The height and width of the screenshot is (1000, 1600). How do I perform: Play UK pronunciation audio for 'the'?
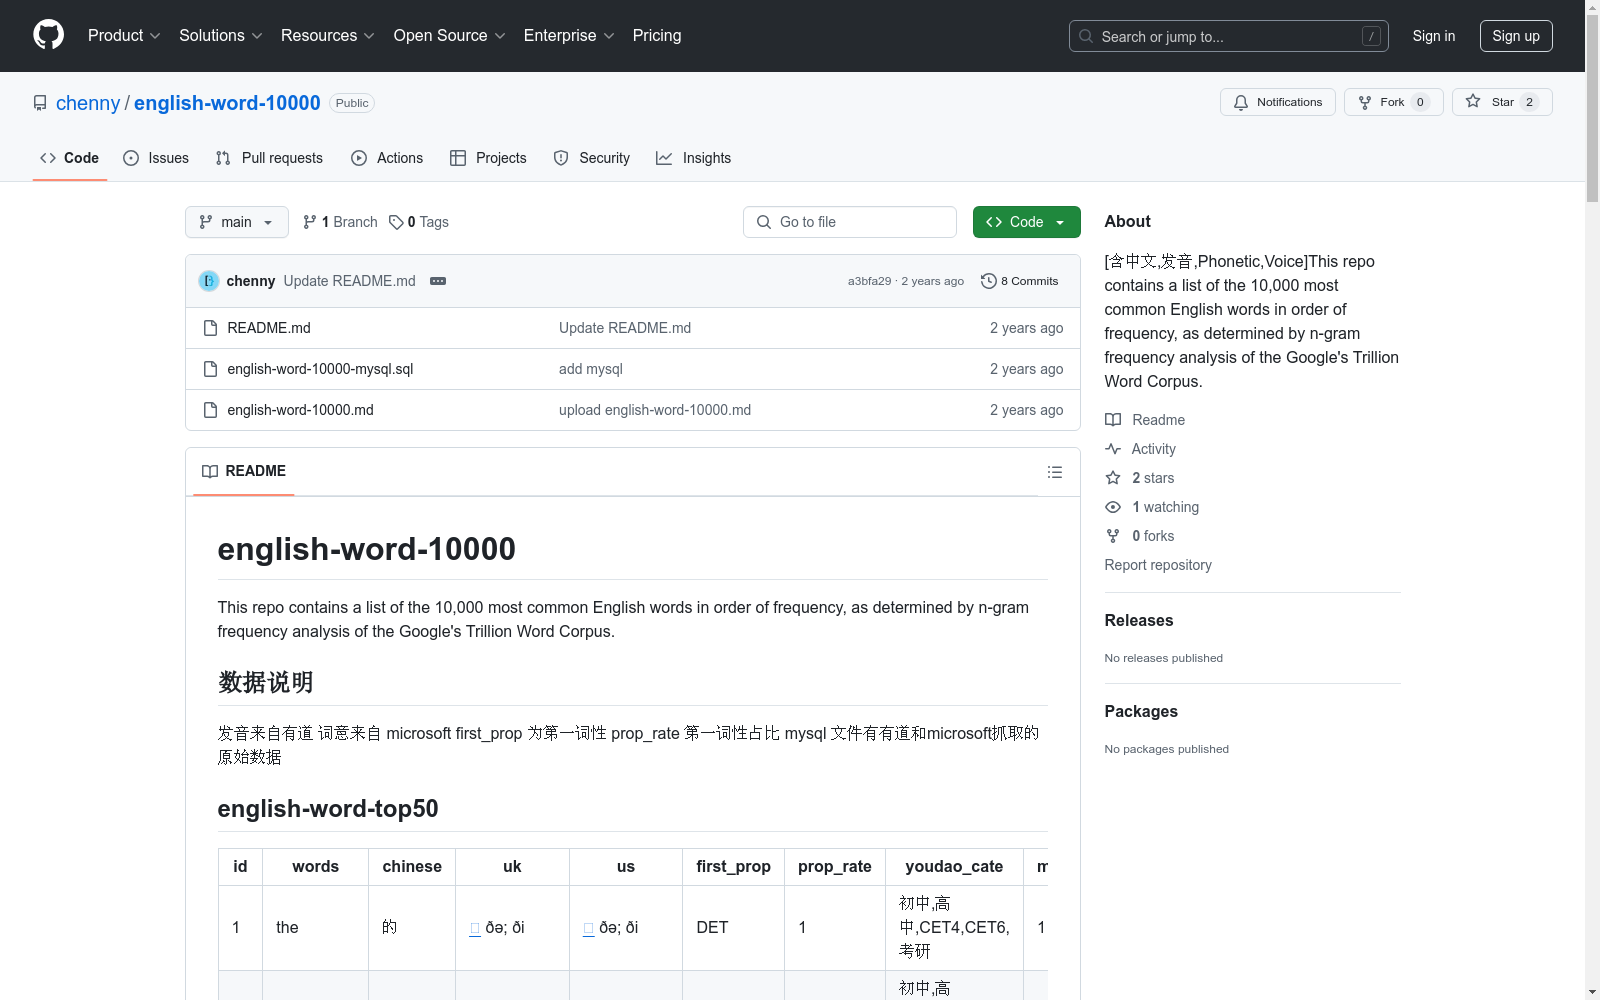[x=475, y=928]
